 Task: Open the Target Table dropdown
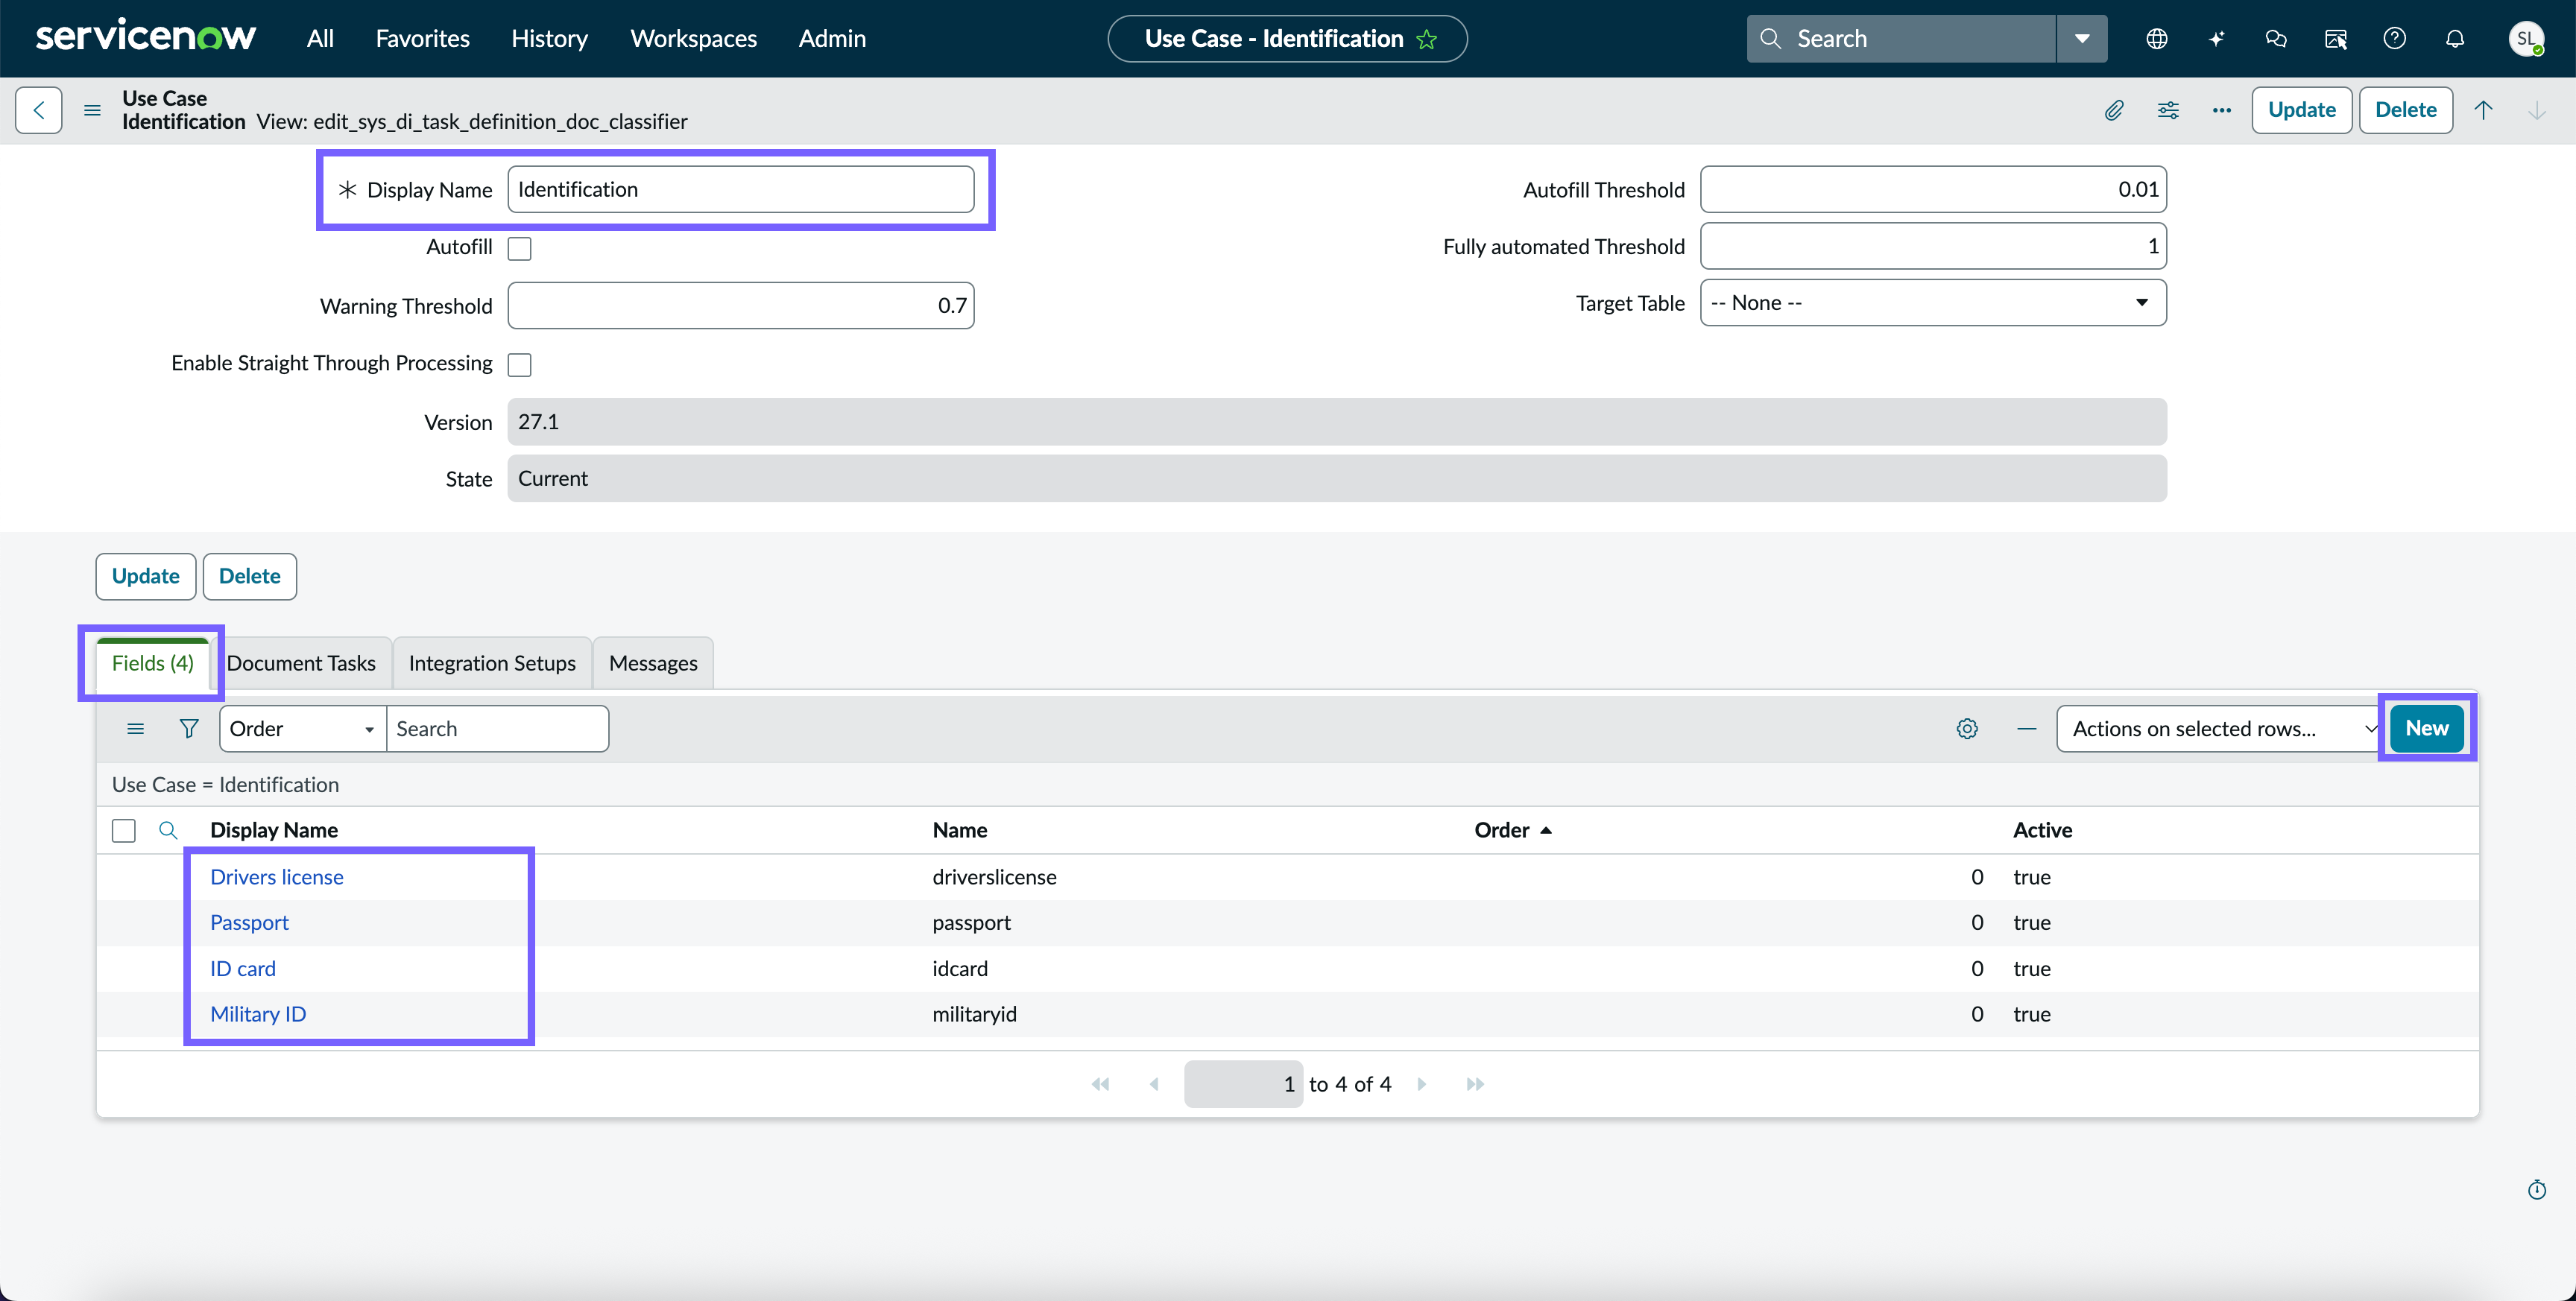point(1933,302)
